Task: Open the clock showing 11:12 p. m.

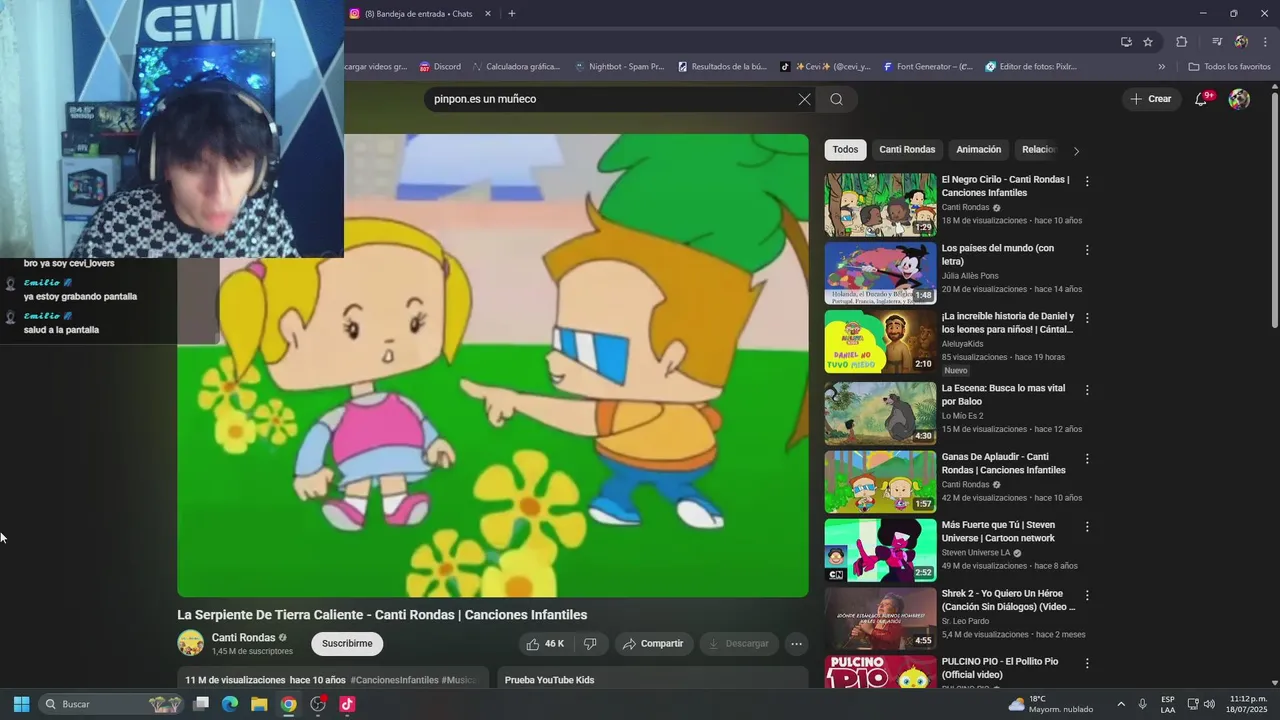Action: 1248,704
